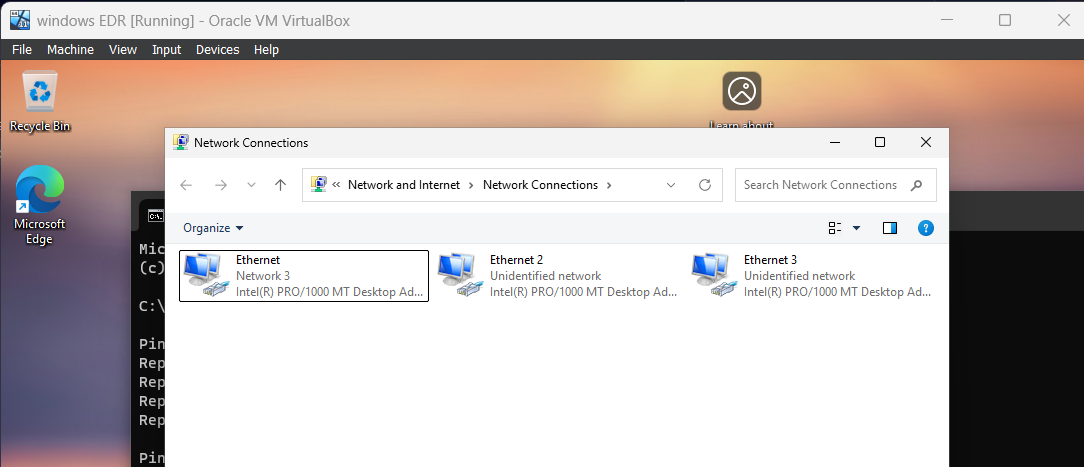Click inside Search Network Connections field

[820, 185]
